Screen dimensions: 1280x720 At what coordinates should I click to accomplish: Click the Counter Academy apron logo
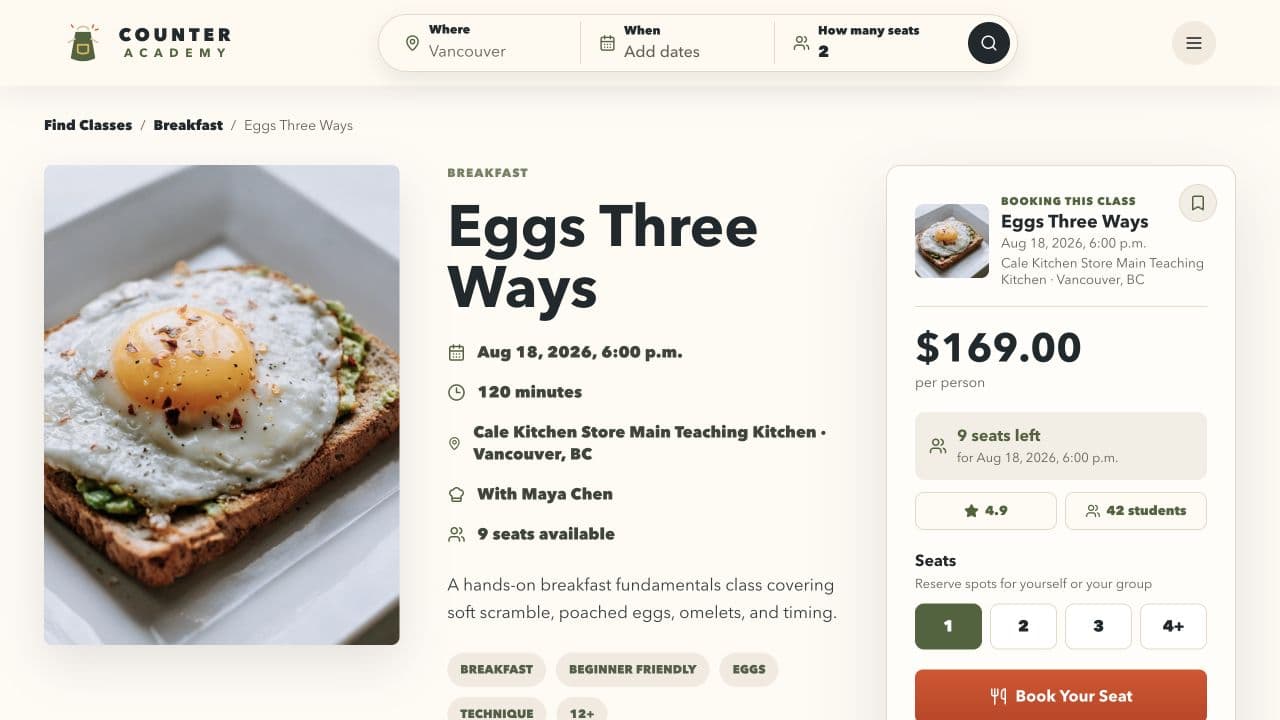tap(83, 43)
